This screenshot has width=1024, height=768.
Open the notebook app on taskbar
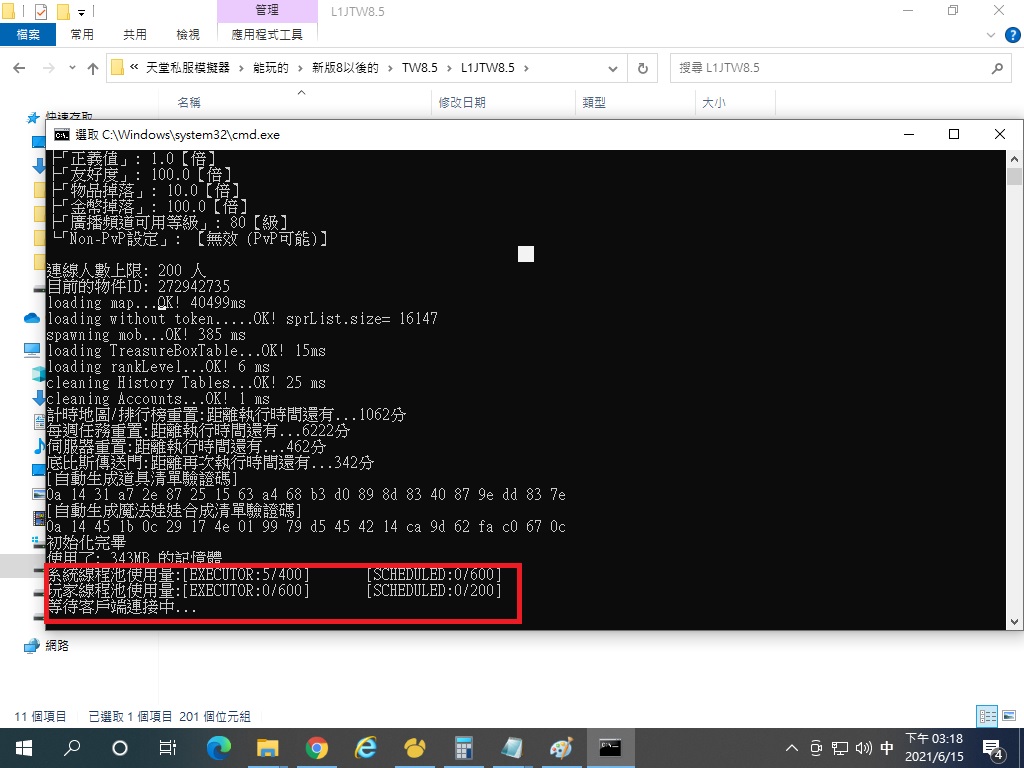[512, 748]
